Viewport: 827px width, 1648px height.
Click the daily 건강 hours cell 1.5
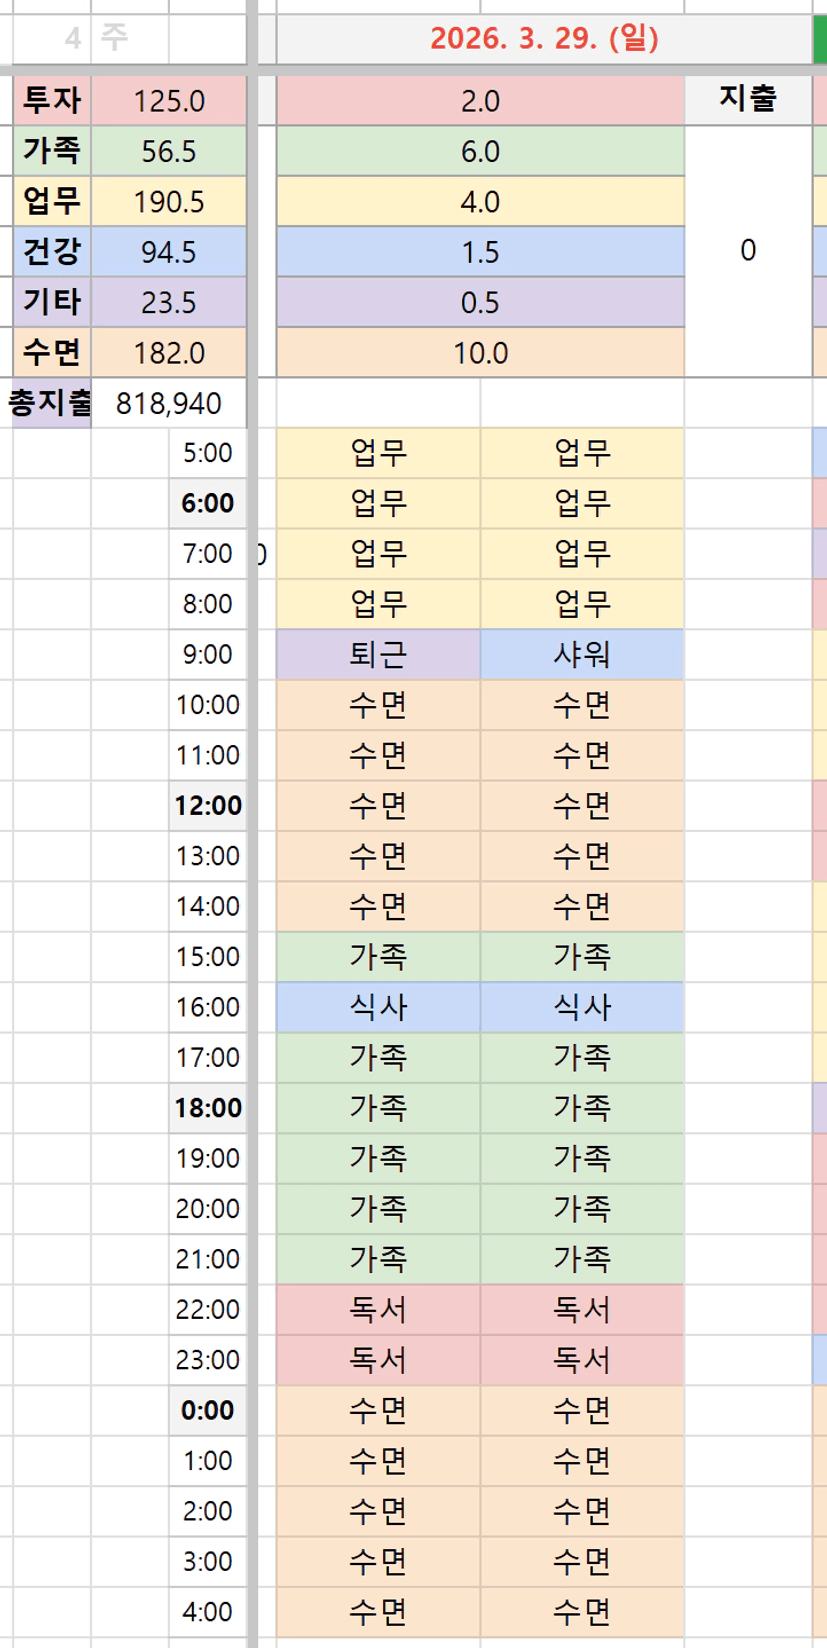(480, 252)
